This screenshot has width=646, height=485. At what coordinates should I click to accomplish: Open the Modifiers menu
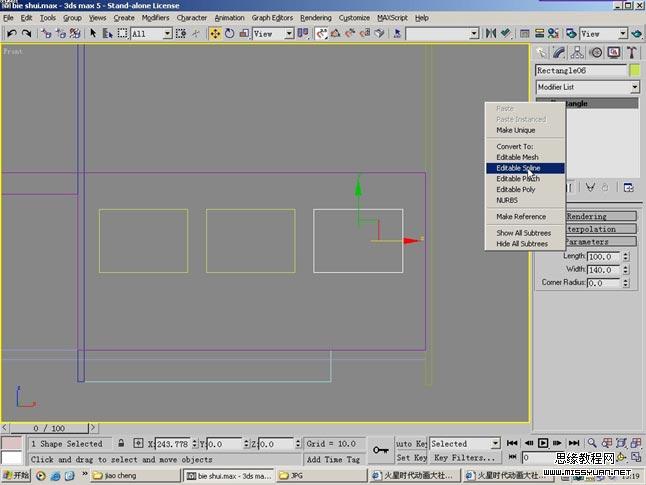point(155,18)
